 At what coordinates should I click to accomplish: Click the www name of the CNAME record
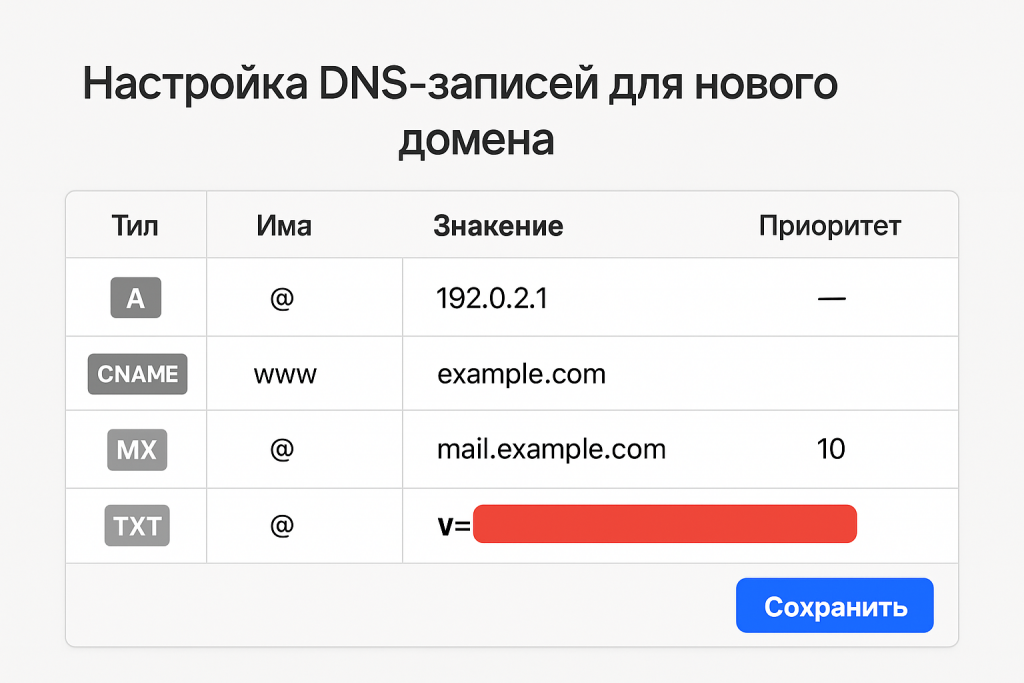point(283,374)
